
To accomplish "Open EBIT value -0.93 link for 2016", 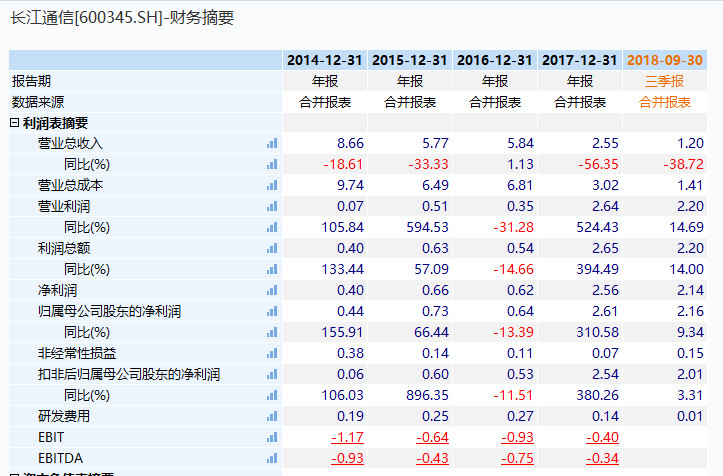I will pyautogui.click(x=517, y=437).
